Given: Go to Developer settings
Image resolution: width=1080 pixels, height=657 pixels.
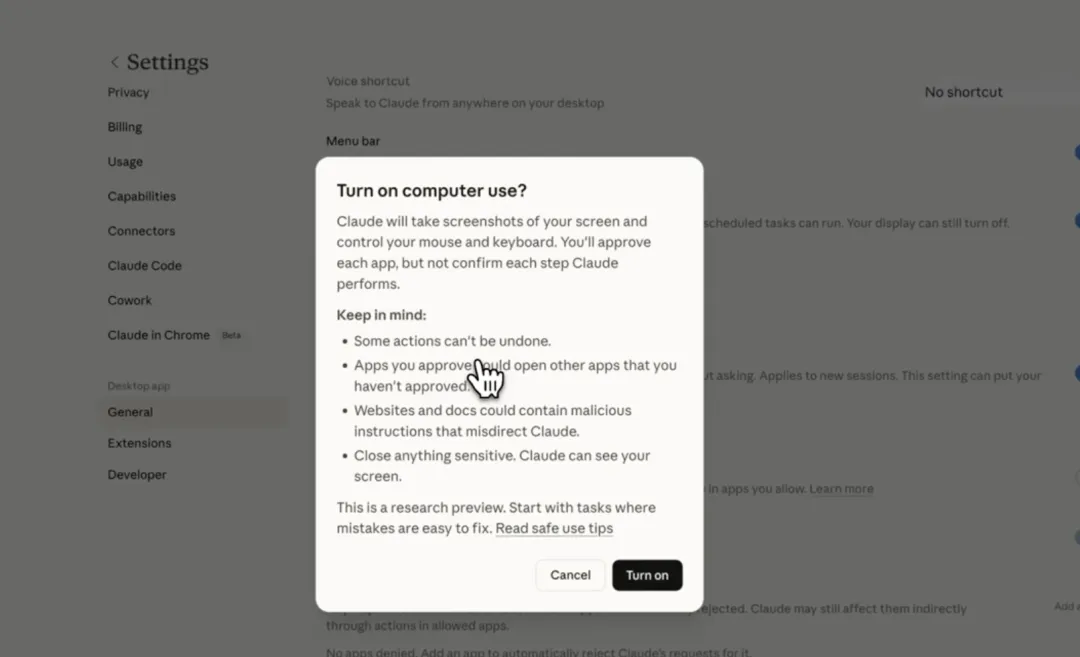Looking at the screenshot, I should 136,474.
